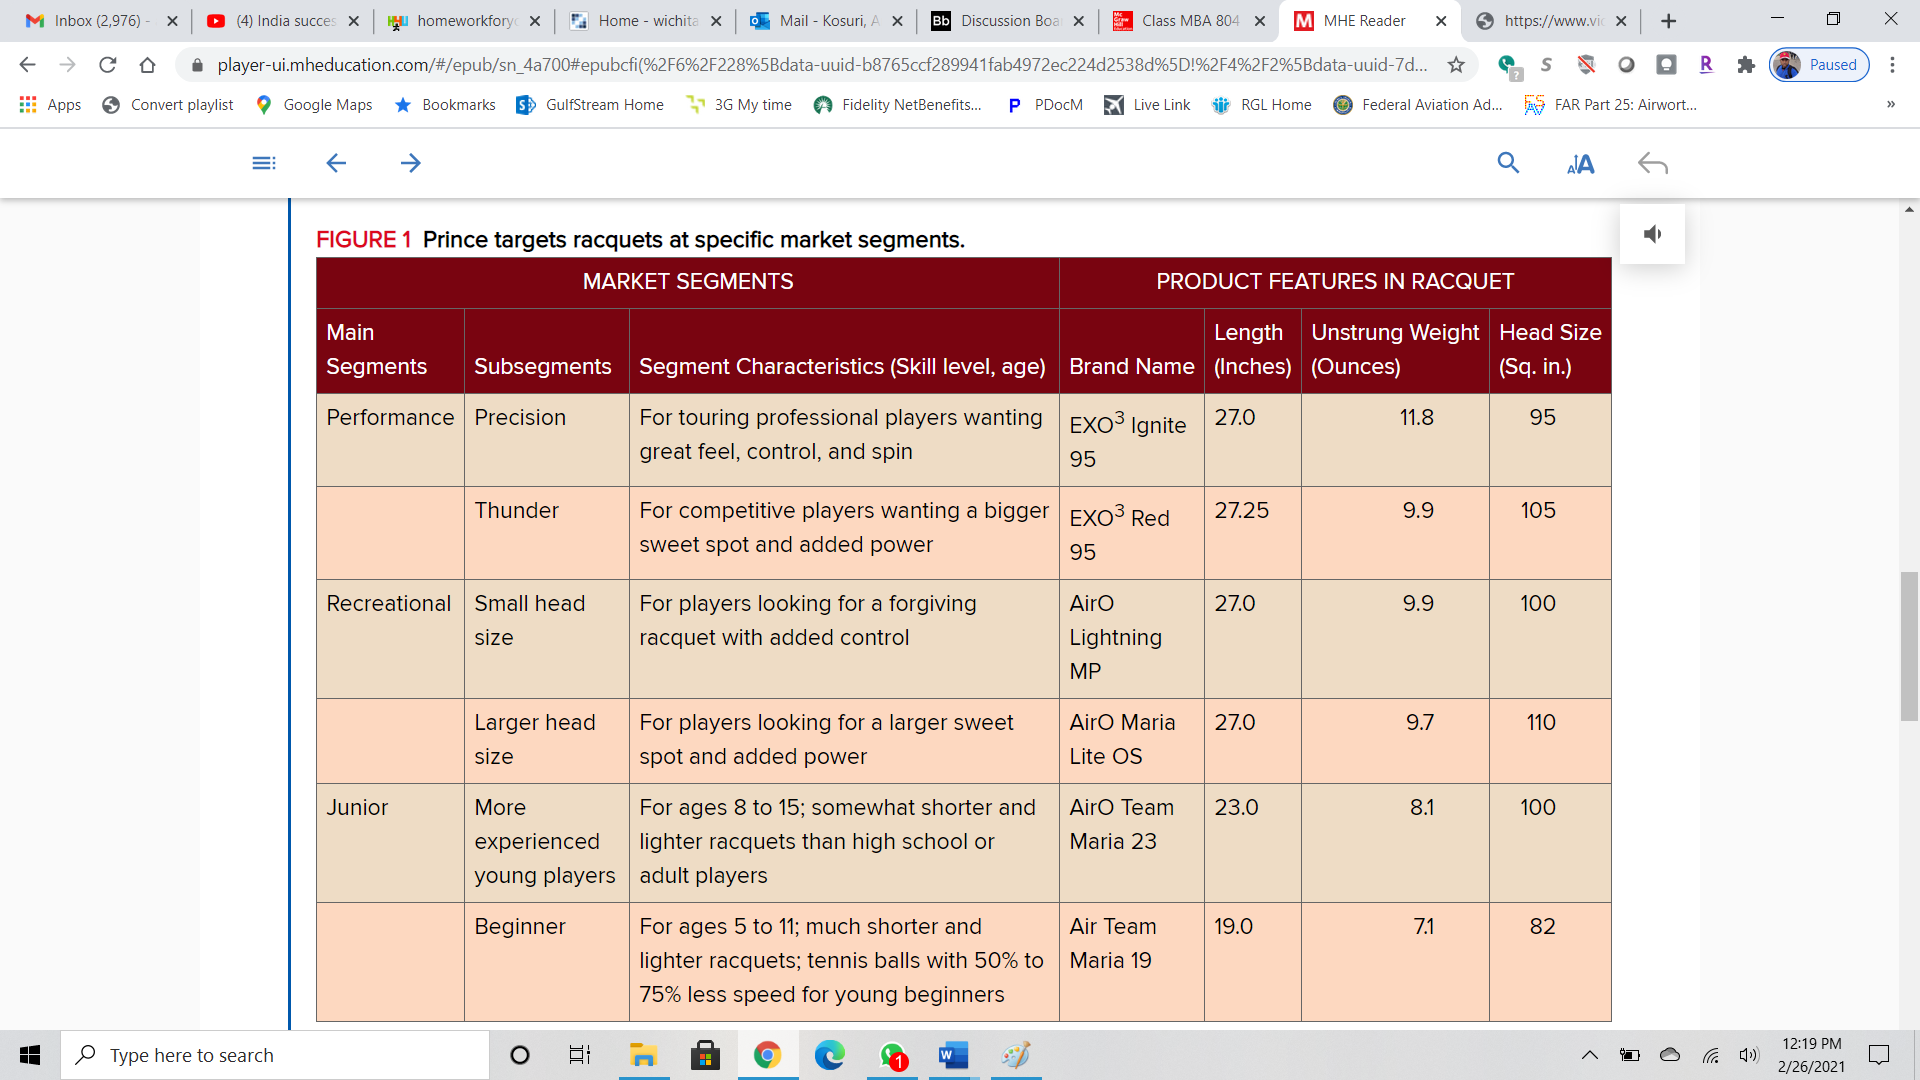Open Microsoft Word from the taskbar
This screenshot has width=1920, height=1080.
[953, 1055]
